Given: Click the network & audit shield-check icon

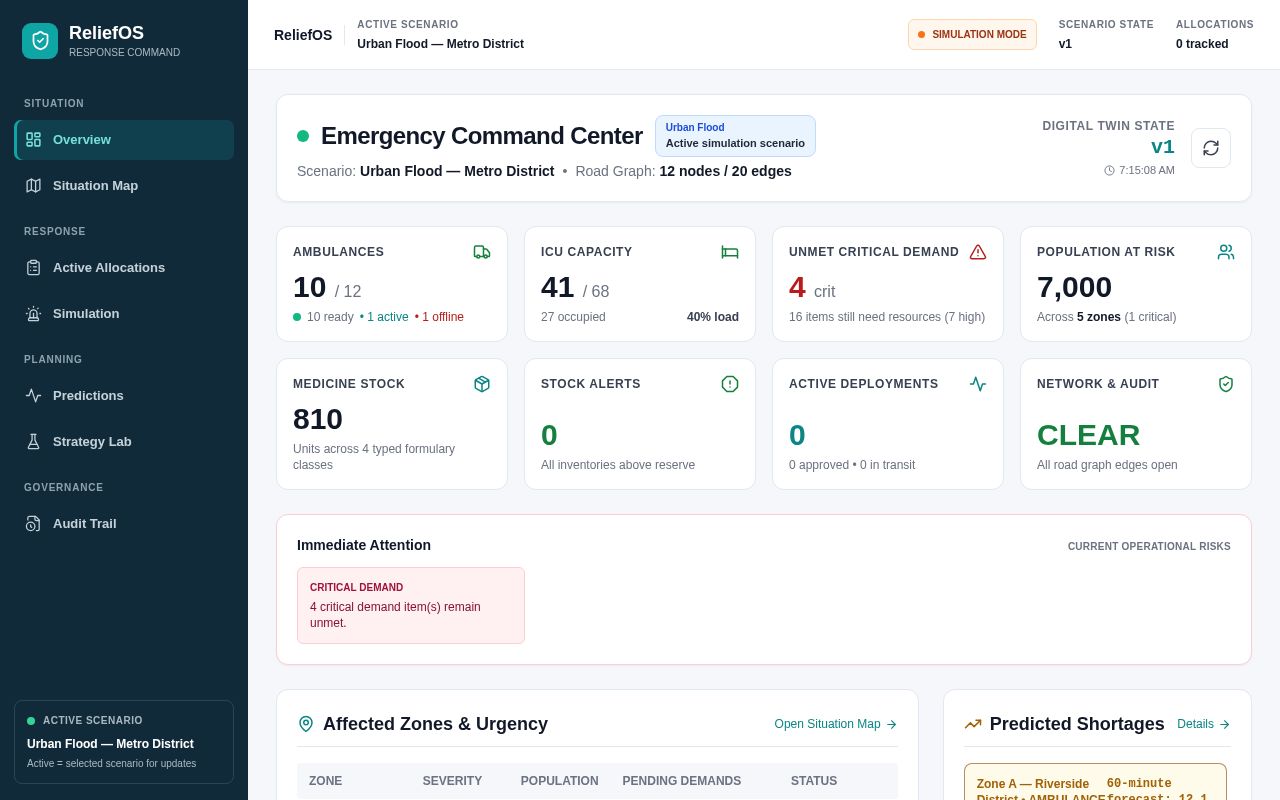Looking at the screenshot, I should [x=1226, y=384].
